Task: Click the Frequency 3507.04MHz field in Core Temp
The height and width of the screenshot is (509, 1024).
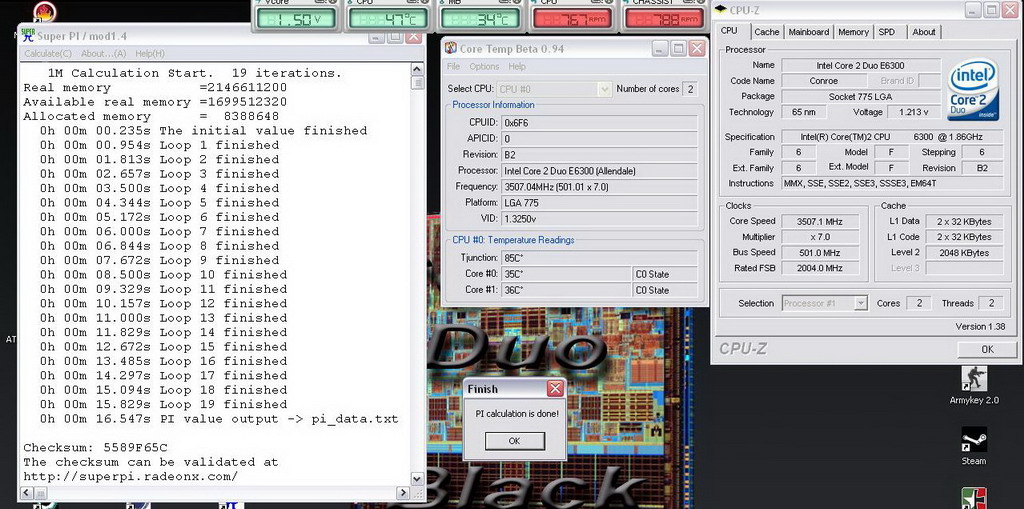Action: [x=599, y=187]
